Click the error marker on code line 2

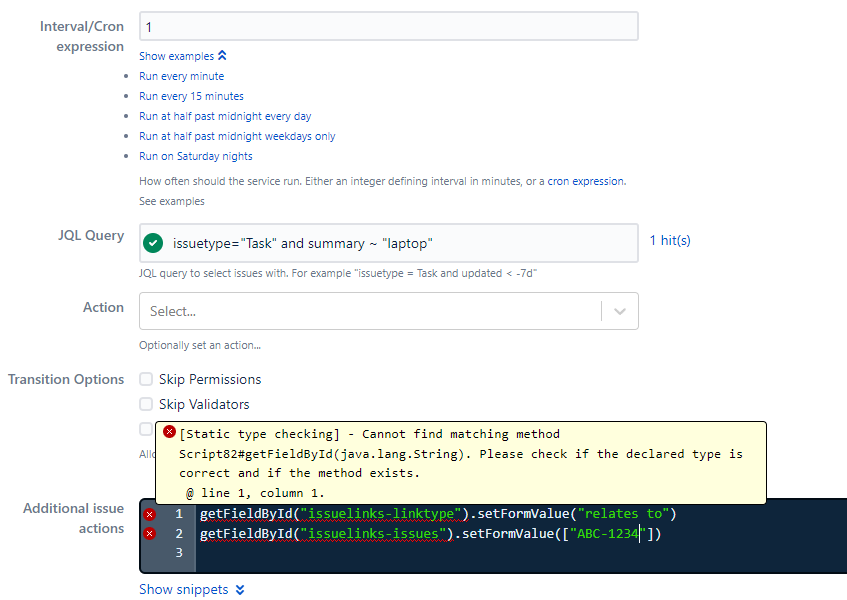pyautogui.click(x=150, y=534)
